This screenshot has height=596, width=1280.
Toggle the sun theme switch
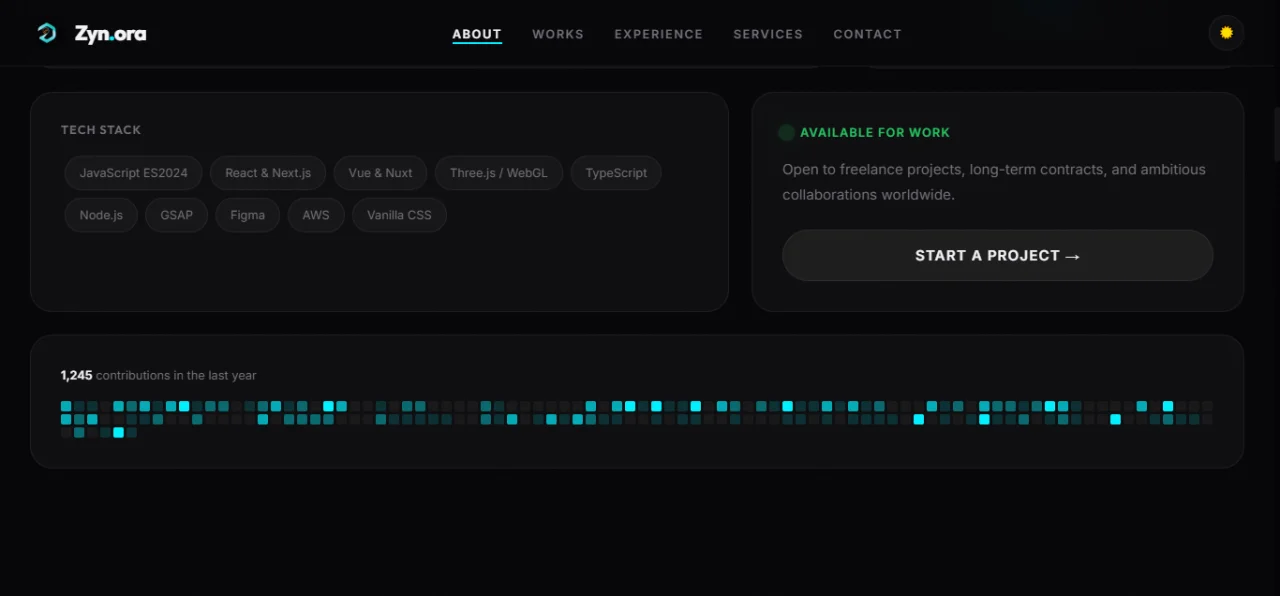(1226, 33)
